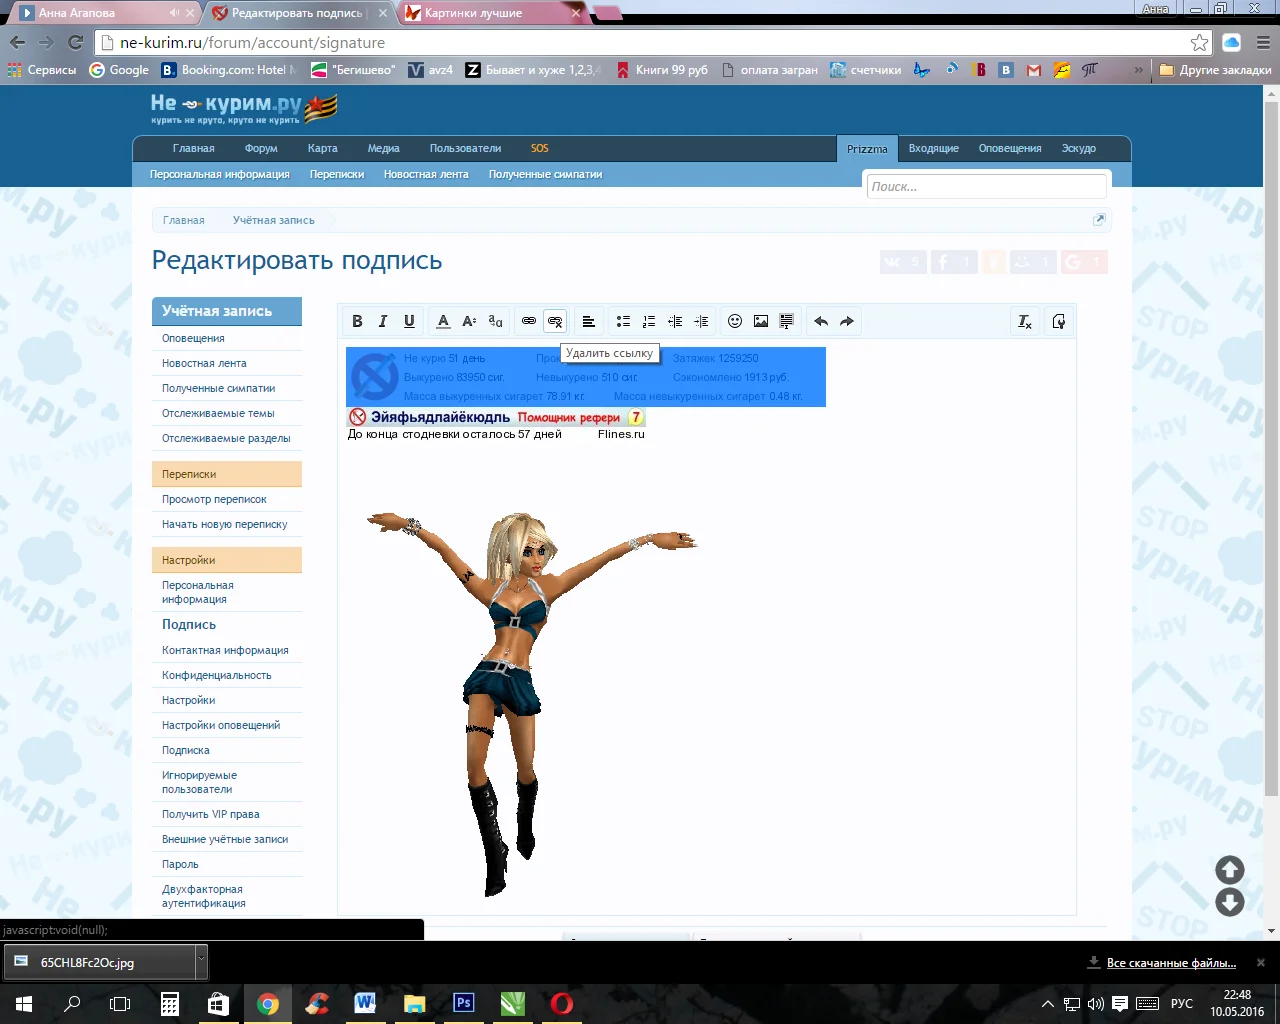This screenshot has height=1024, width=1280.
Task: Expand the 65CHL8Fc2Oc.jpg download options arrow
Action: (x=201, y=962)
